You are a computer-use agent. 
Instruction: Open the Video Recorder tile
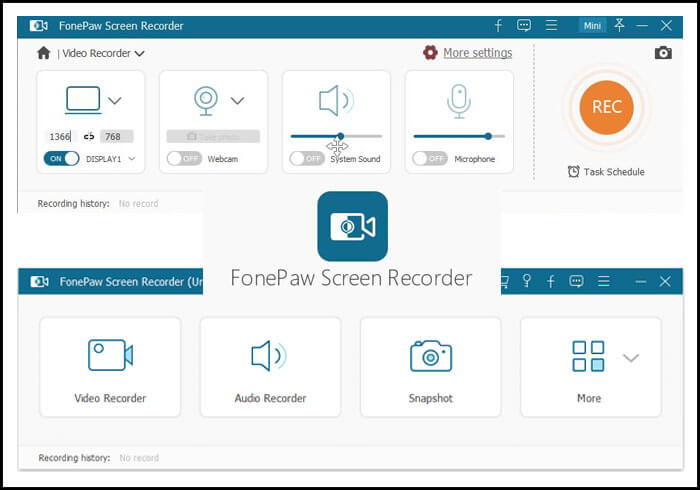click(110, 367)
